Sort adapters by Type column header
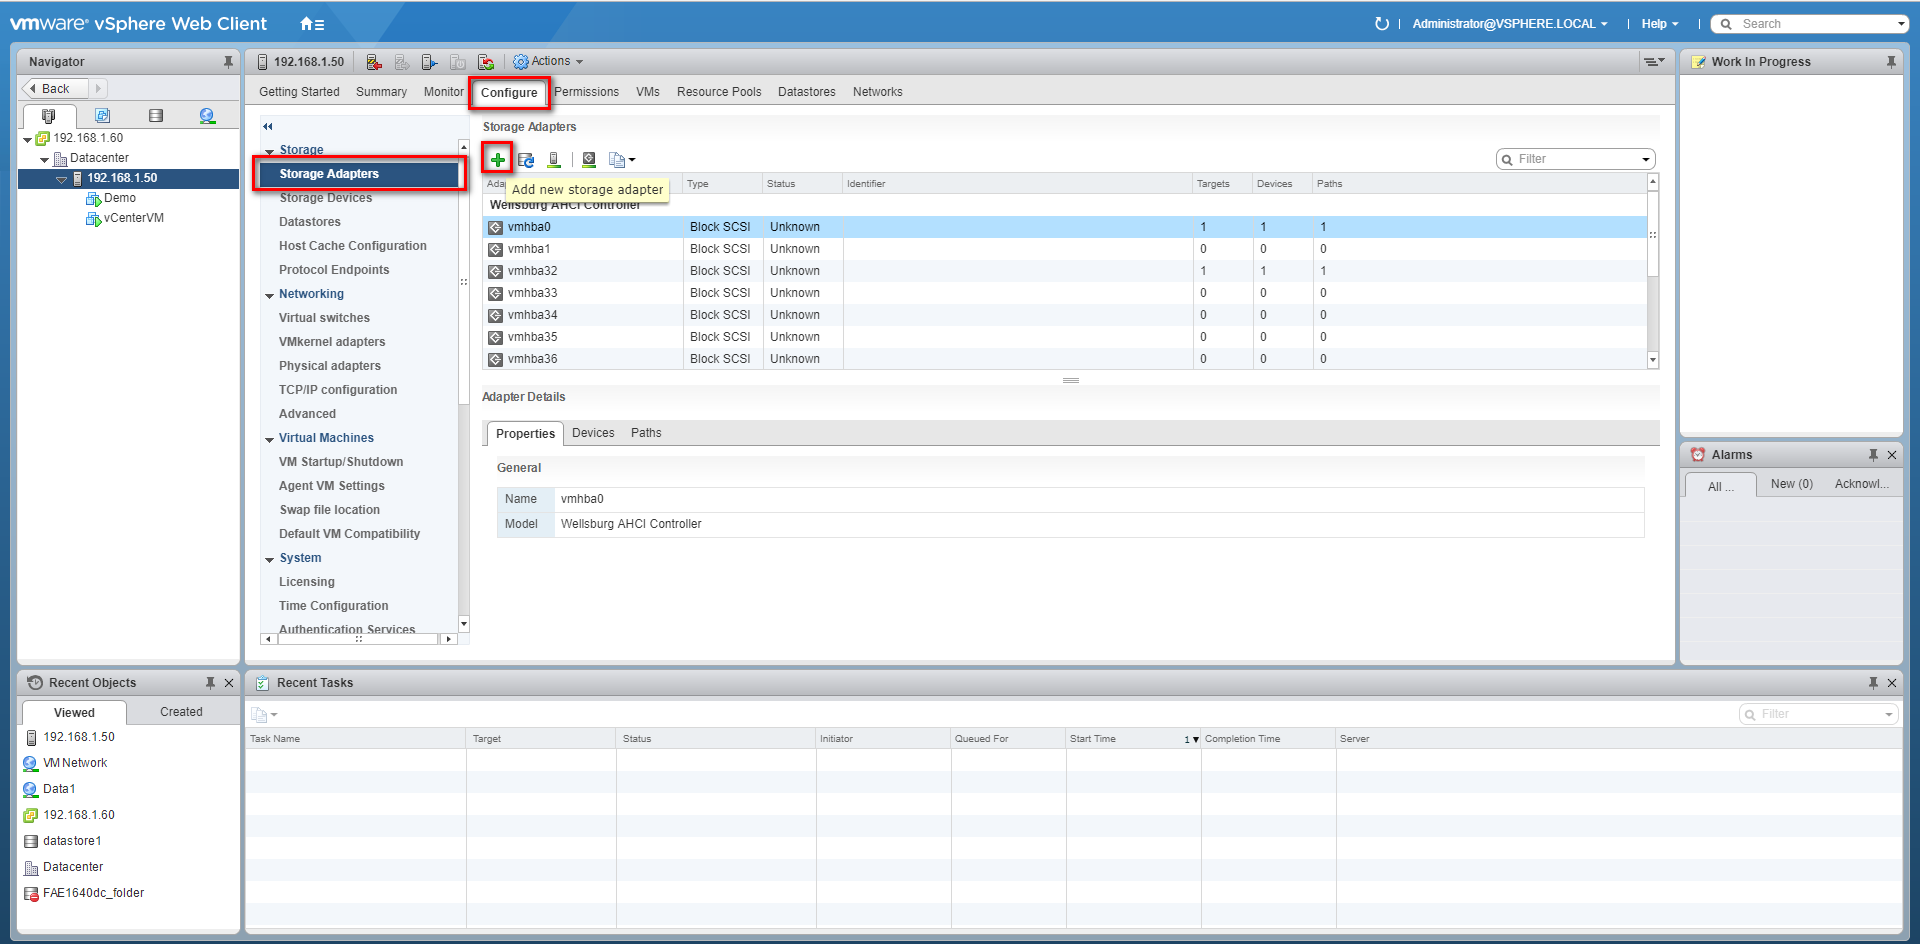 coord(723,184)
